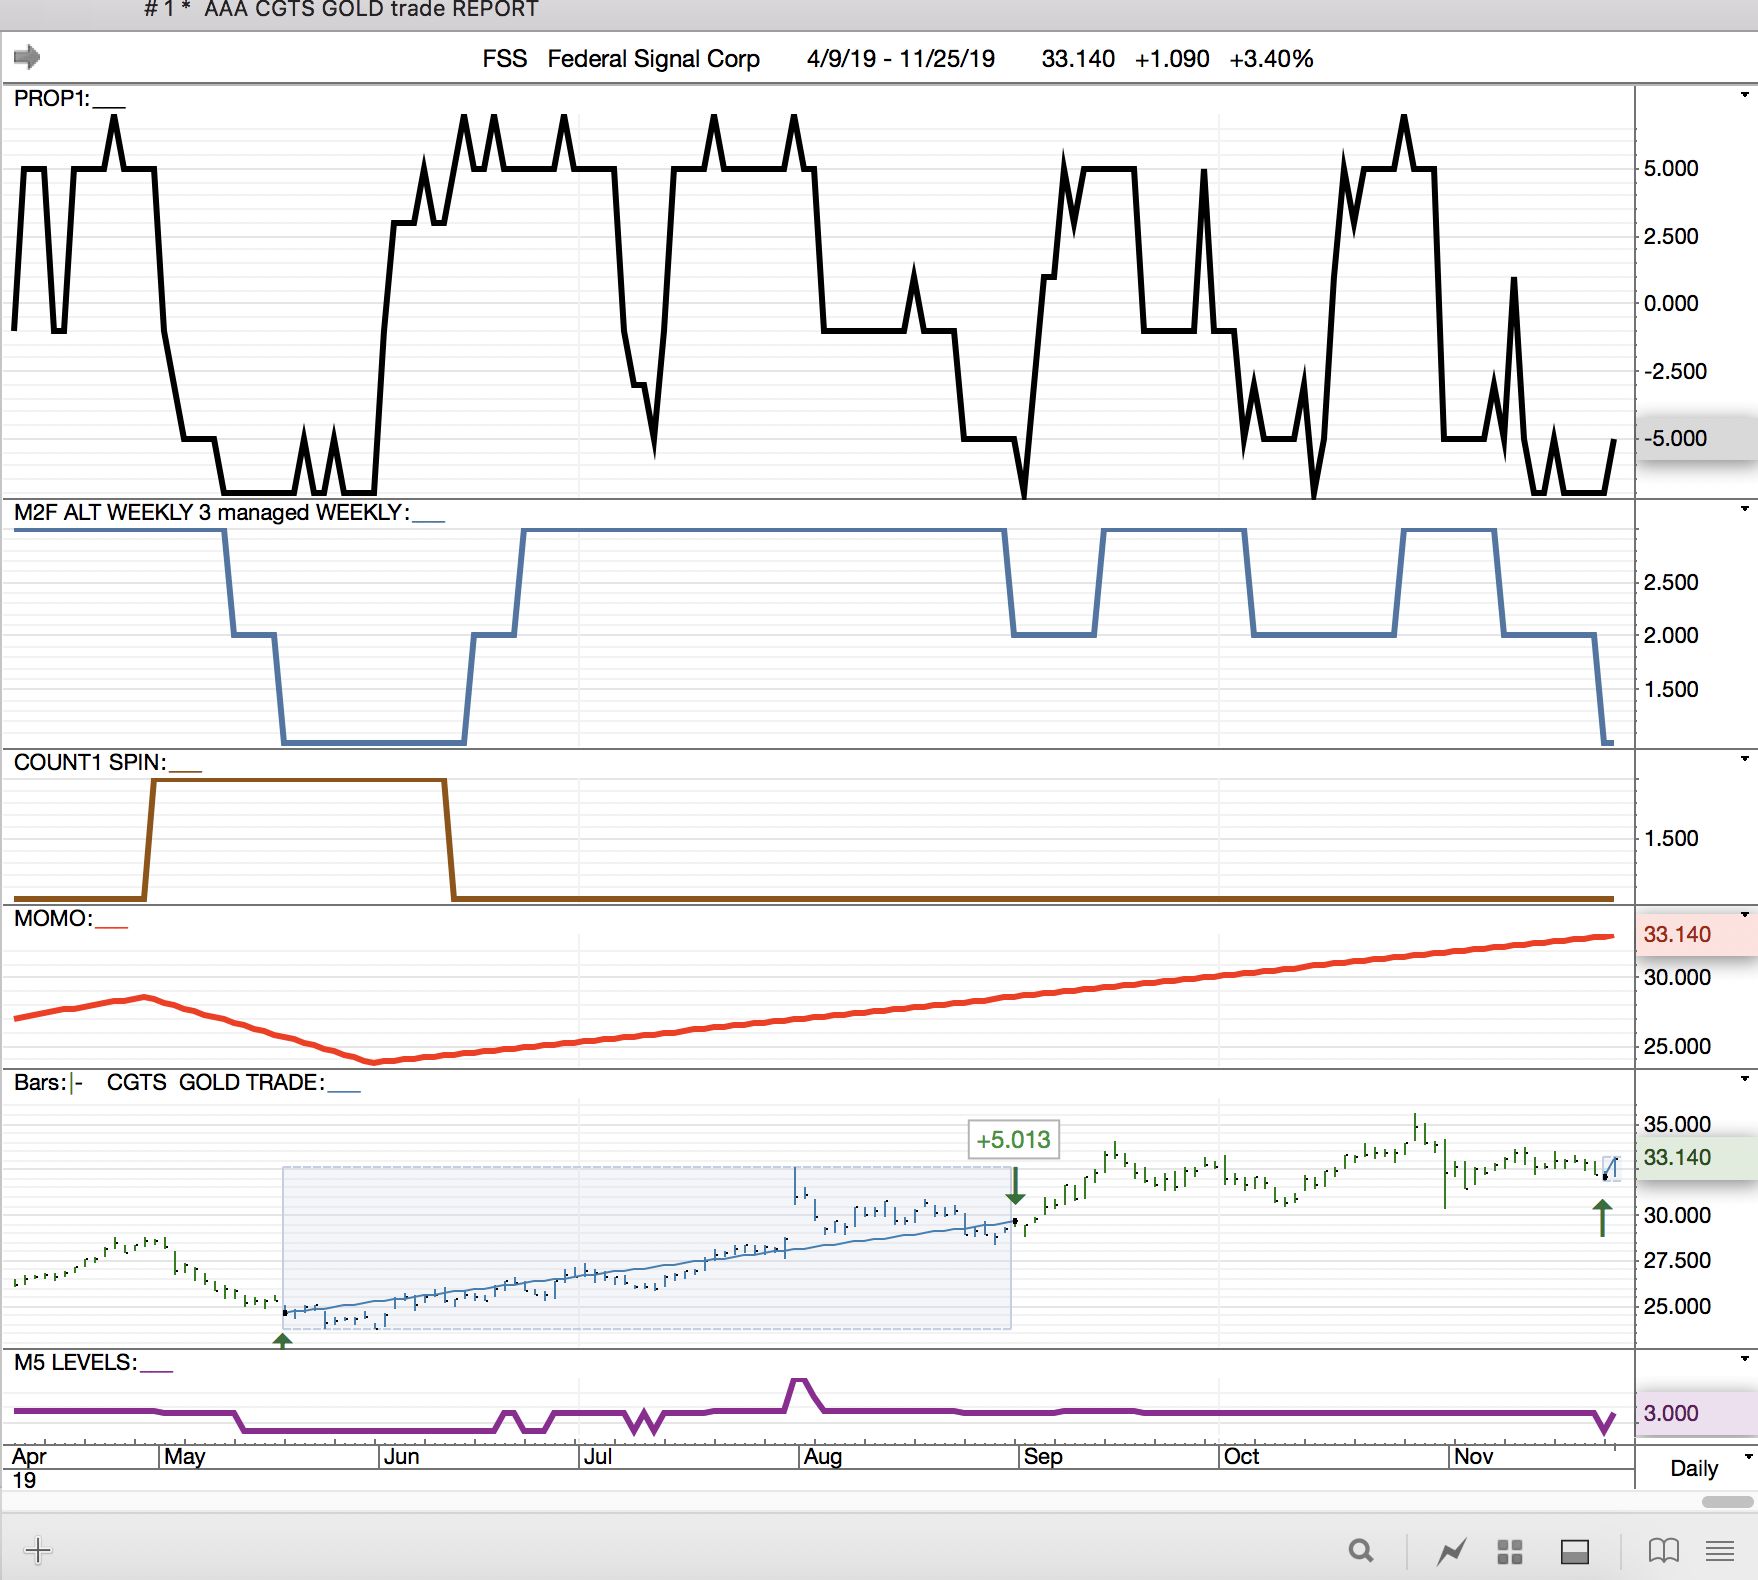Open the list lines icon

[1720, 1551]
